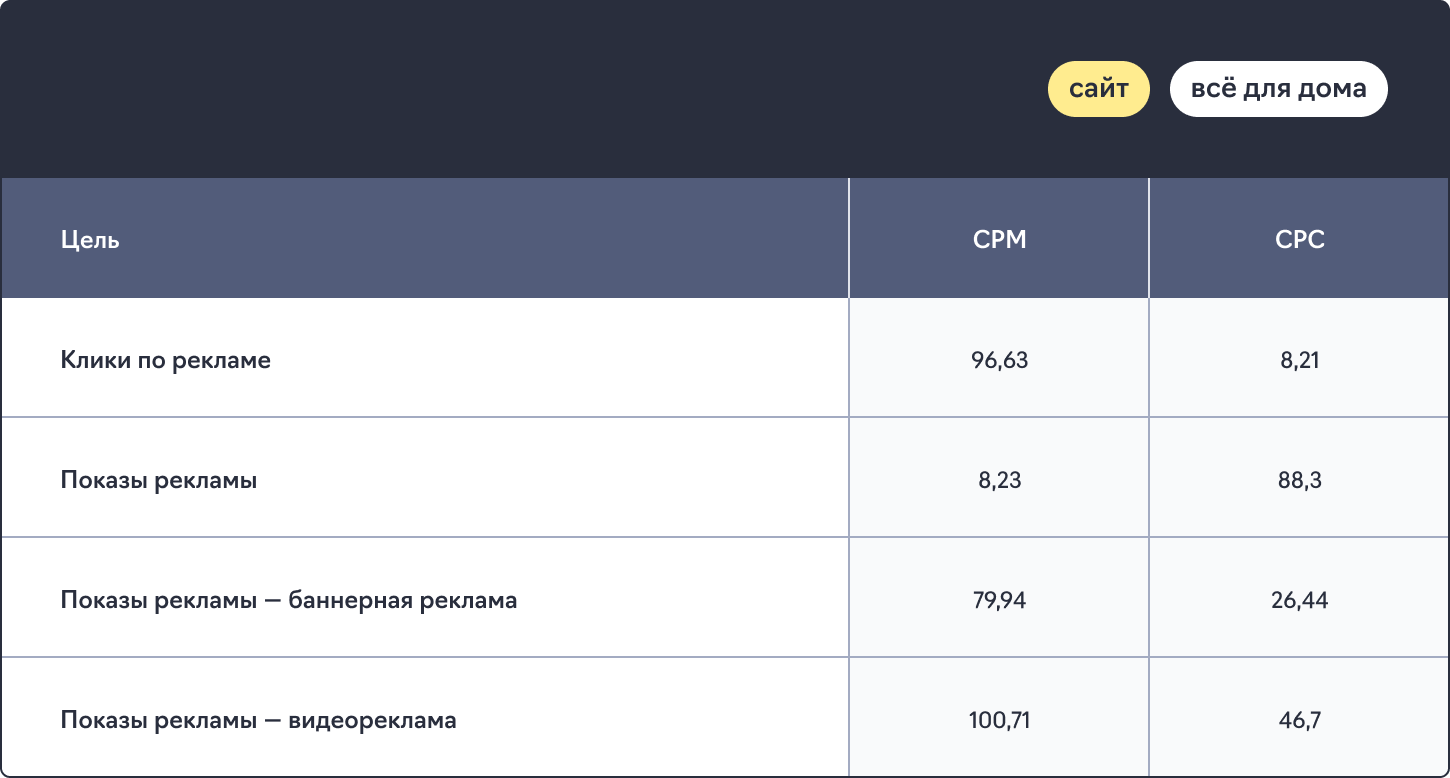Click the word "баннерная" in third row

coord(348,601)
